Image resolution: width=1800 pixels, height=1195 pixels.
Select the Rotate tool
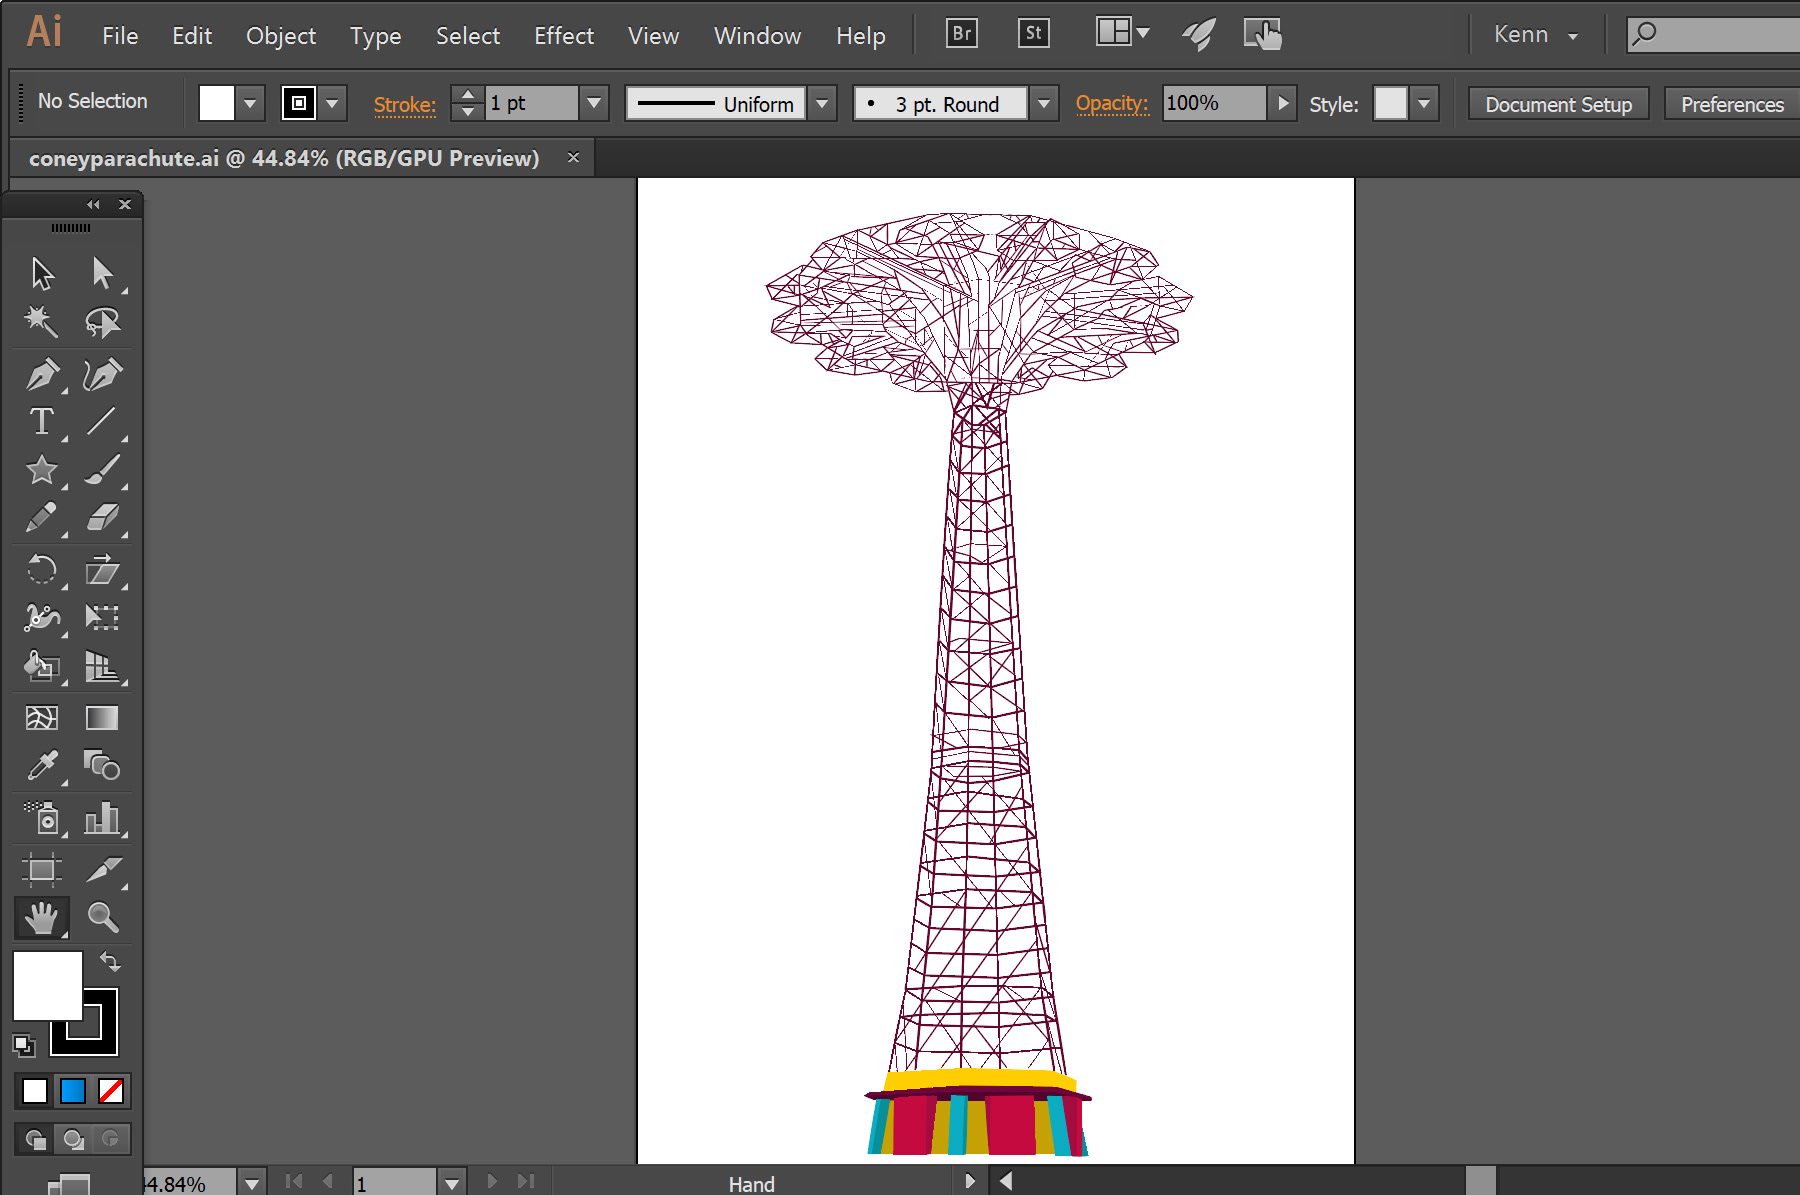pos(42,570)
